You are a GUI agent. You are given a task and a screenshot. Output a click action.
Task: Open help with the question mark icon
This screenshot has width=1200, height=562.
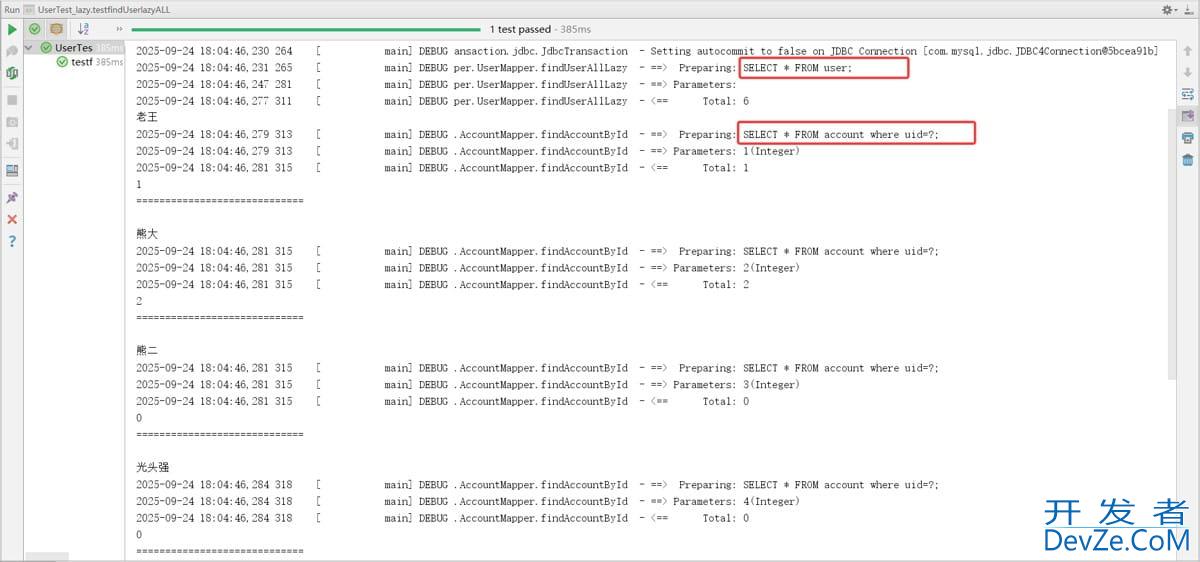[12, 241]
